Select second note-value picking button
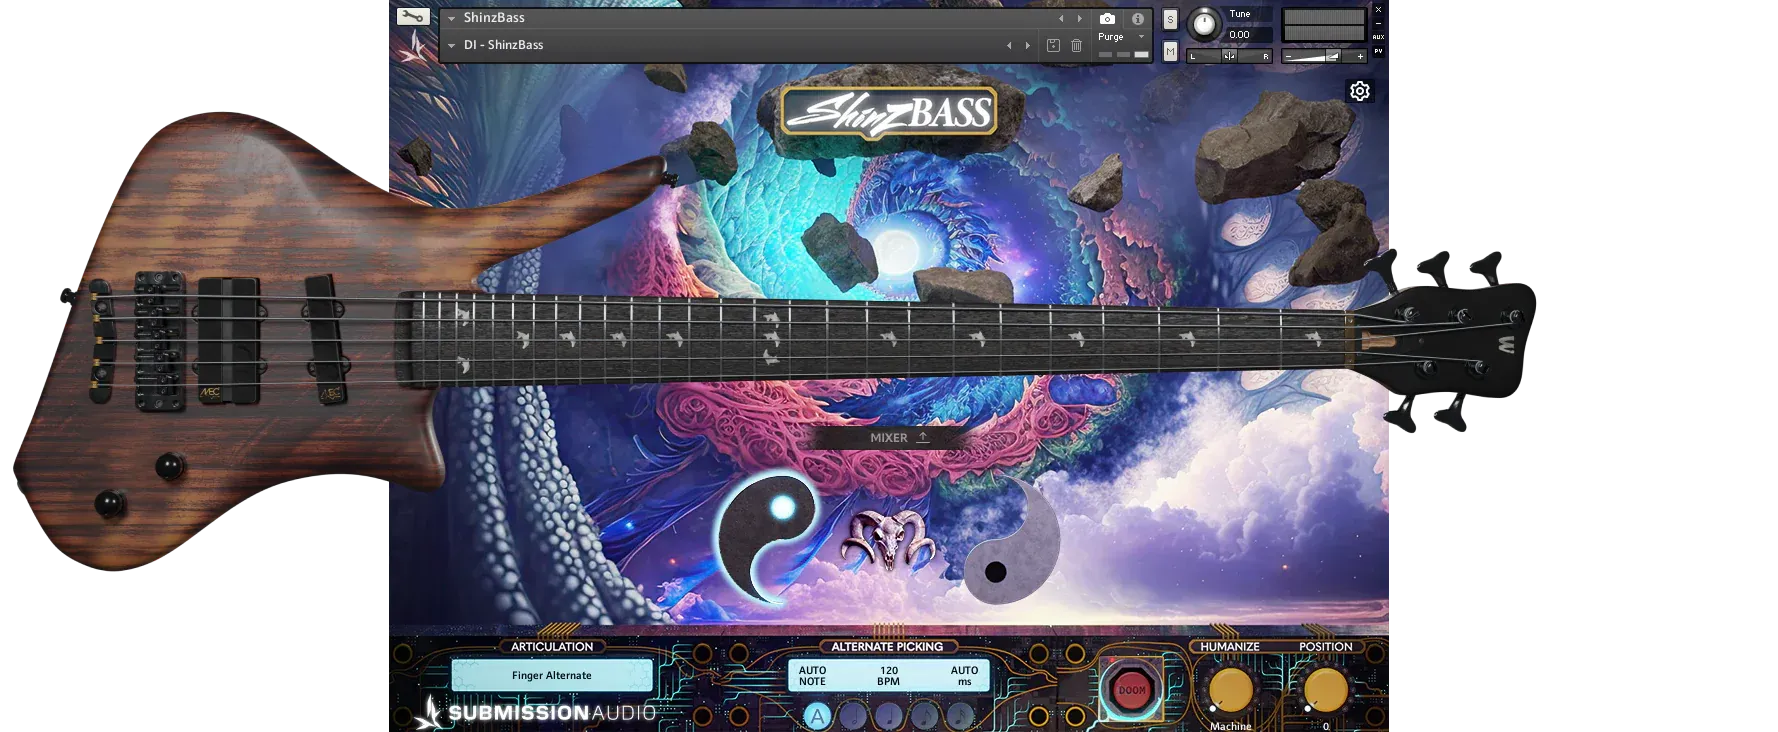 (x=853, y=716)
